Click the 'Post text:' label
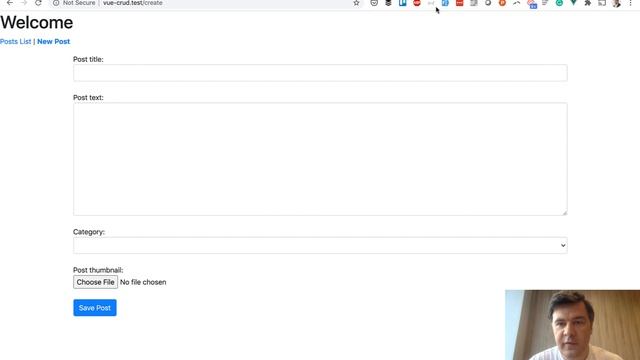 88,98
